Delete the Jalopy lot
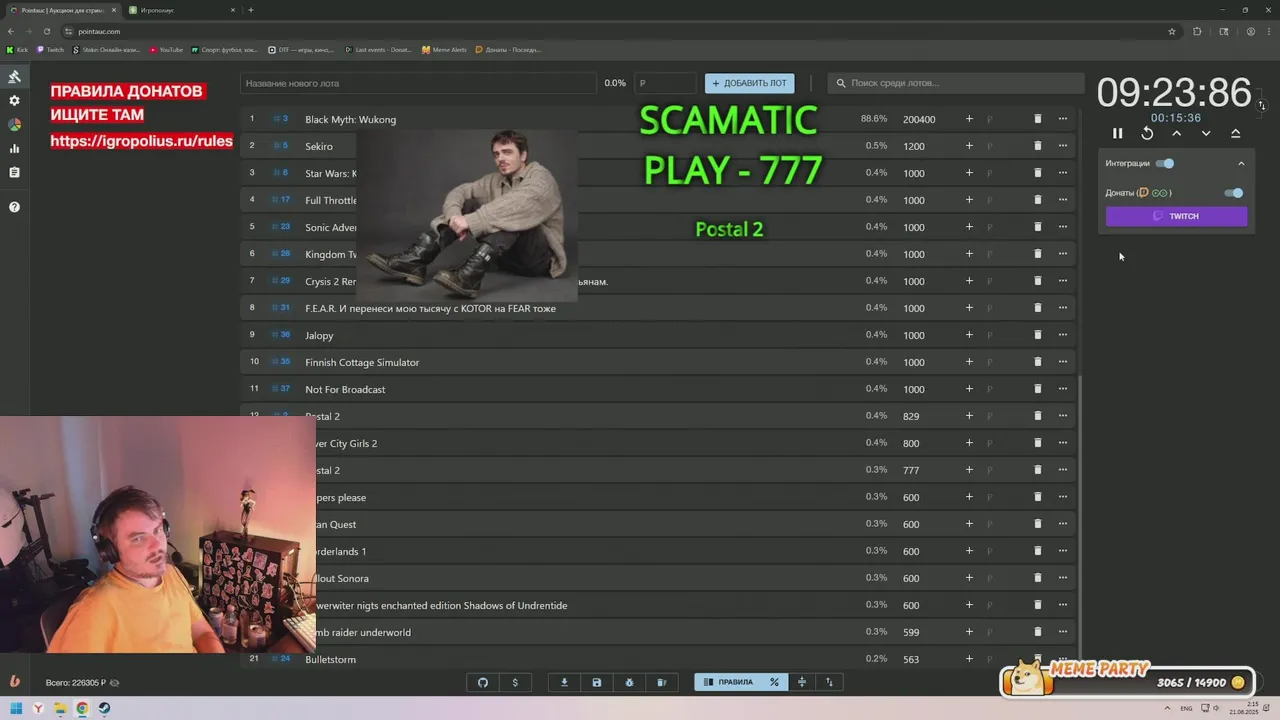 coord(1037,335)
